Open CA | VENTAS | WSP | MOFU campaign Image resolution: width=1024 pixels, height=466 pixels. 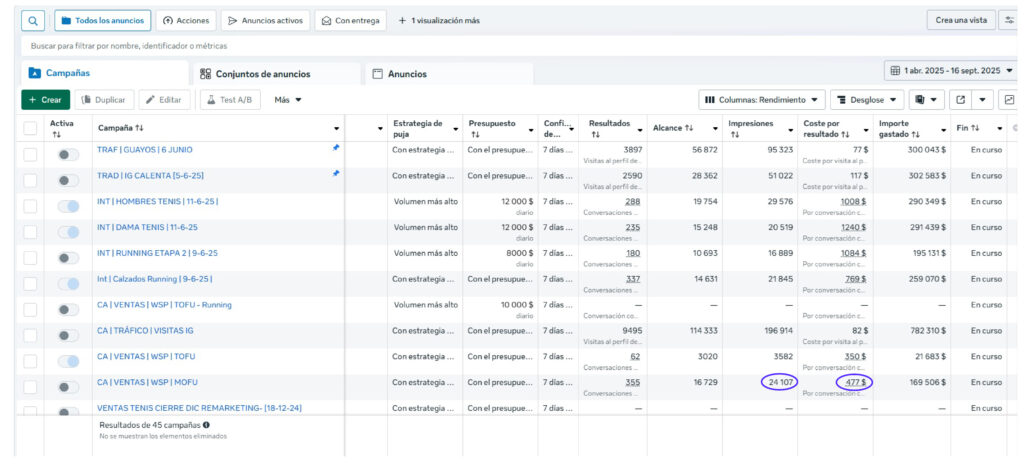click(x=146, y=382)
